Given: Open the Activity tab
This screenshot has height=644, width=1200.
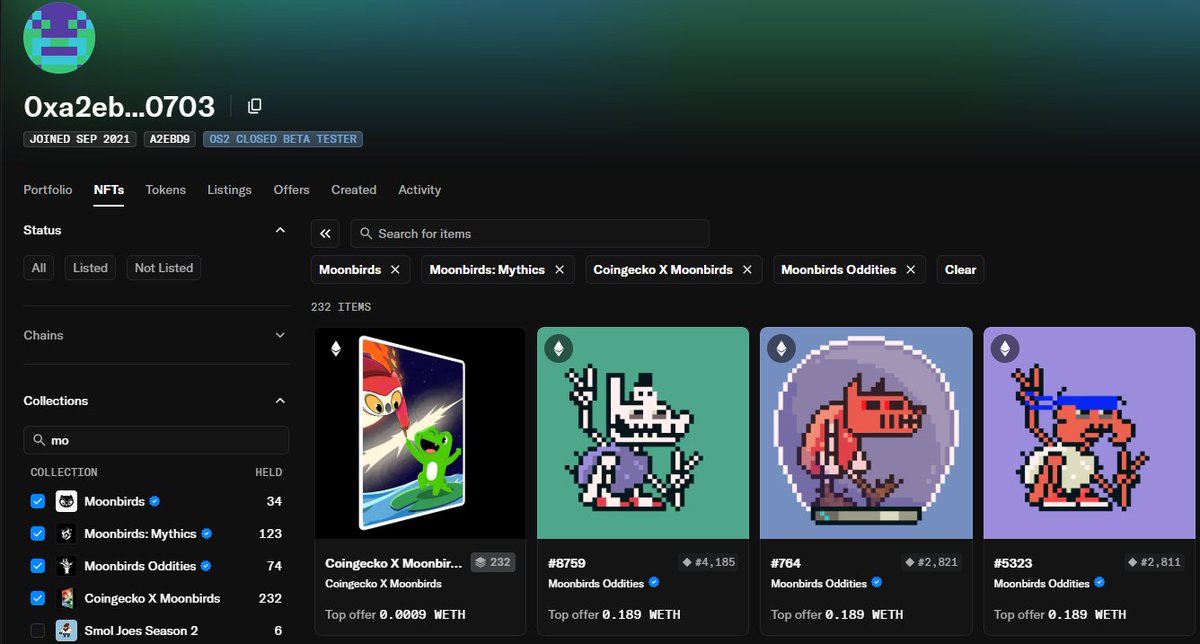Looking at the screenshot, I should [420, 190].
